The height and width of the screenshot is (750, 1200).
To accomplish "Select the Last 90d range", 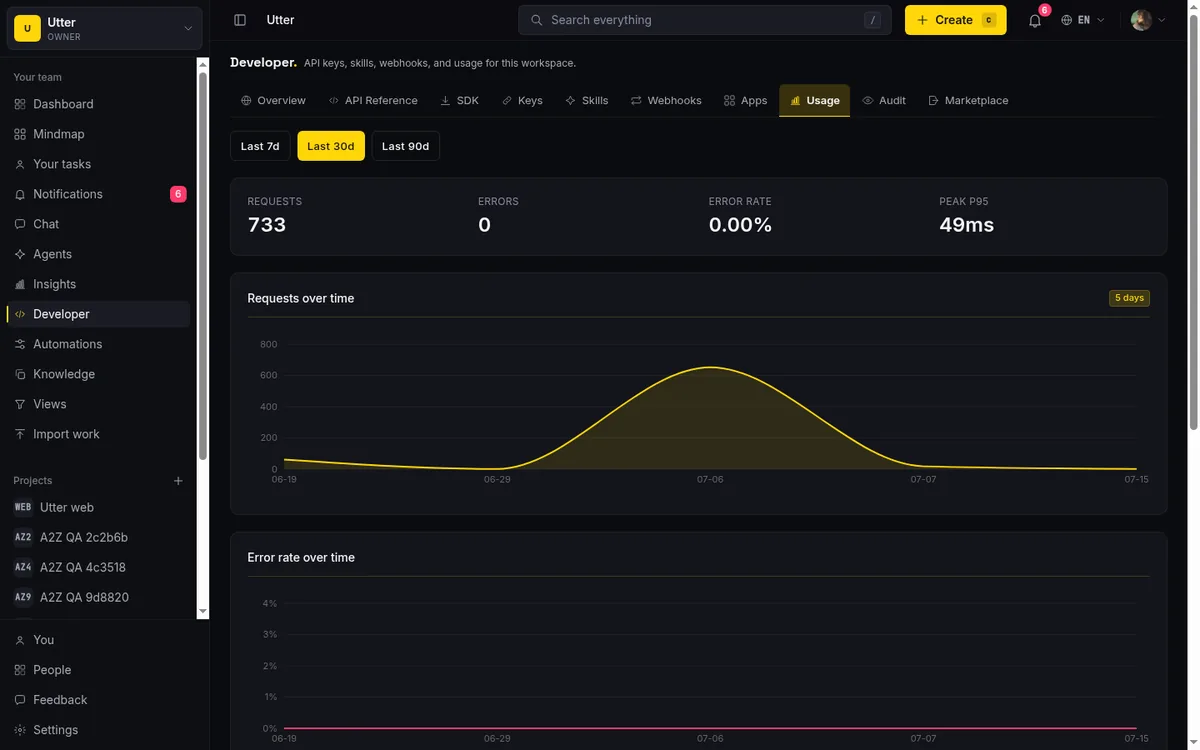I will [x=405, y=146].
